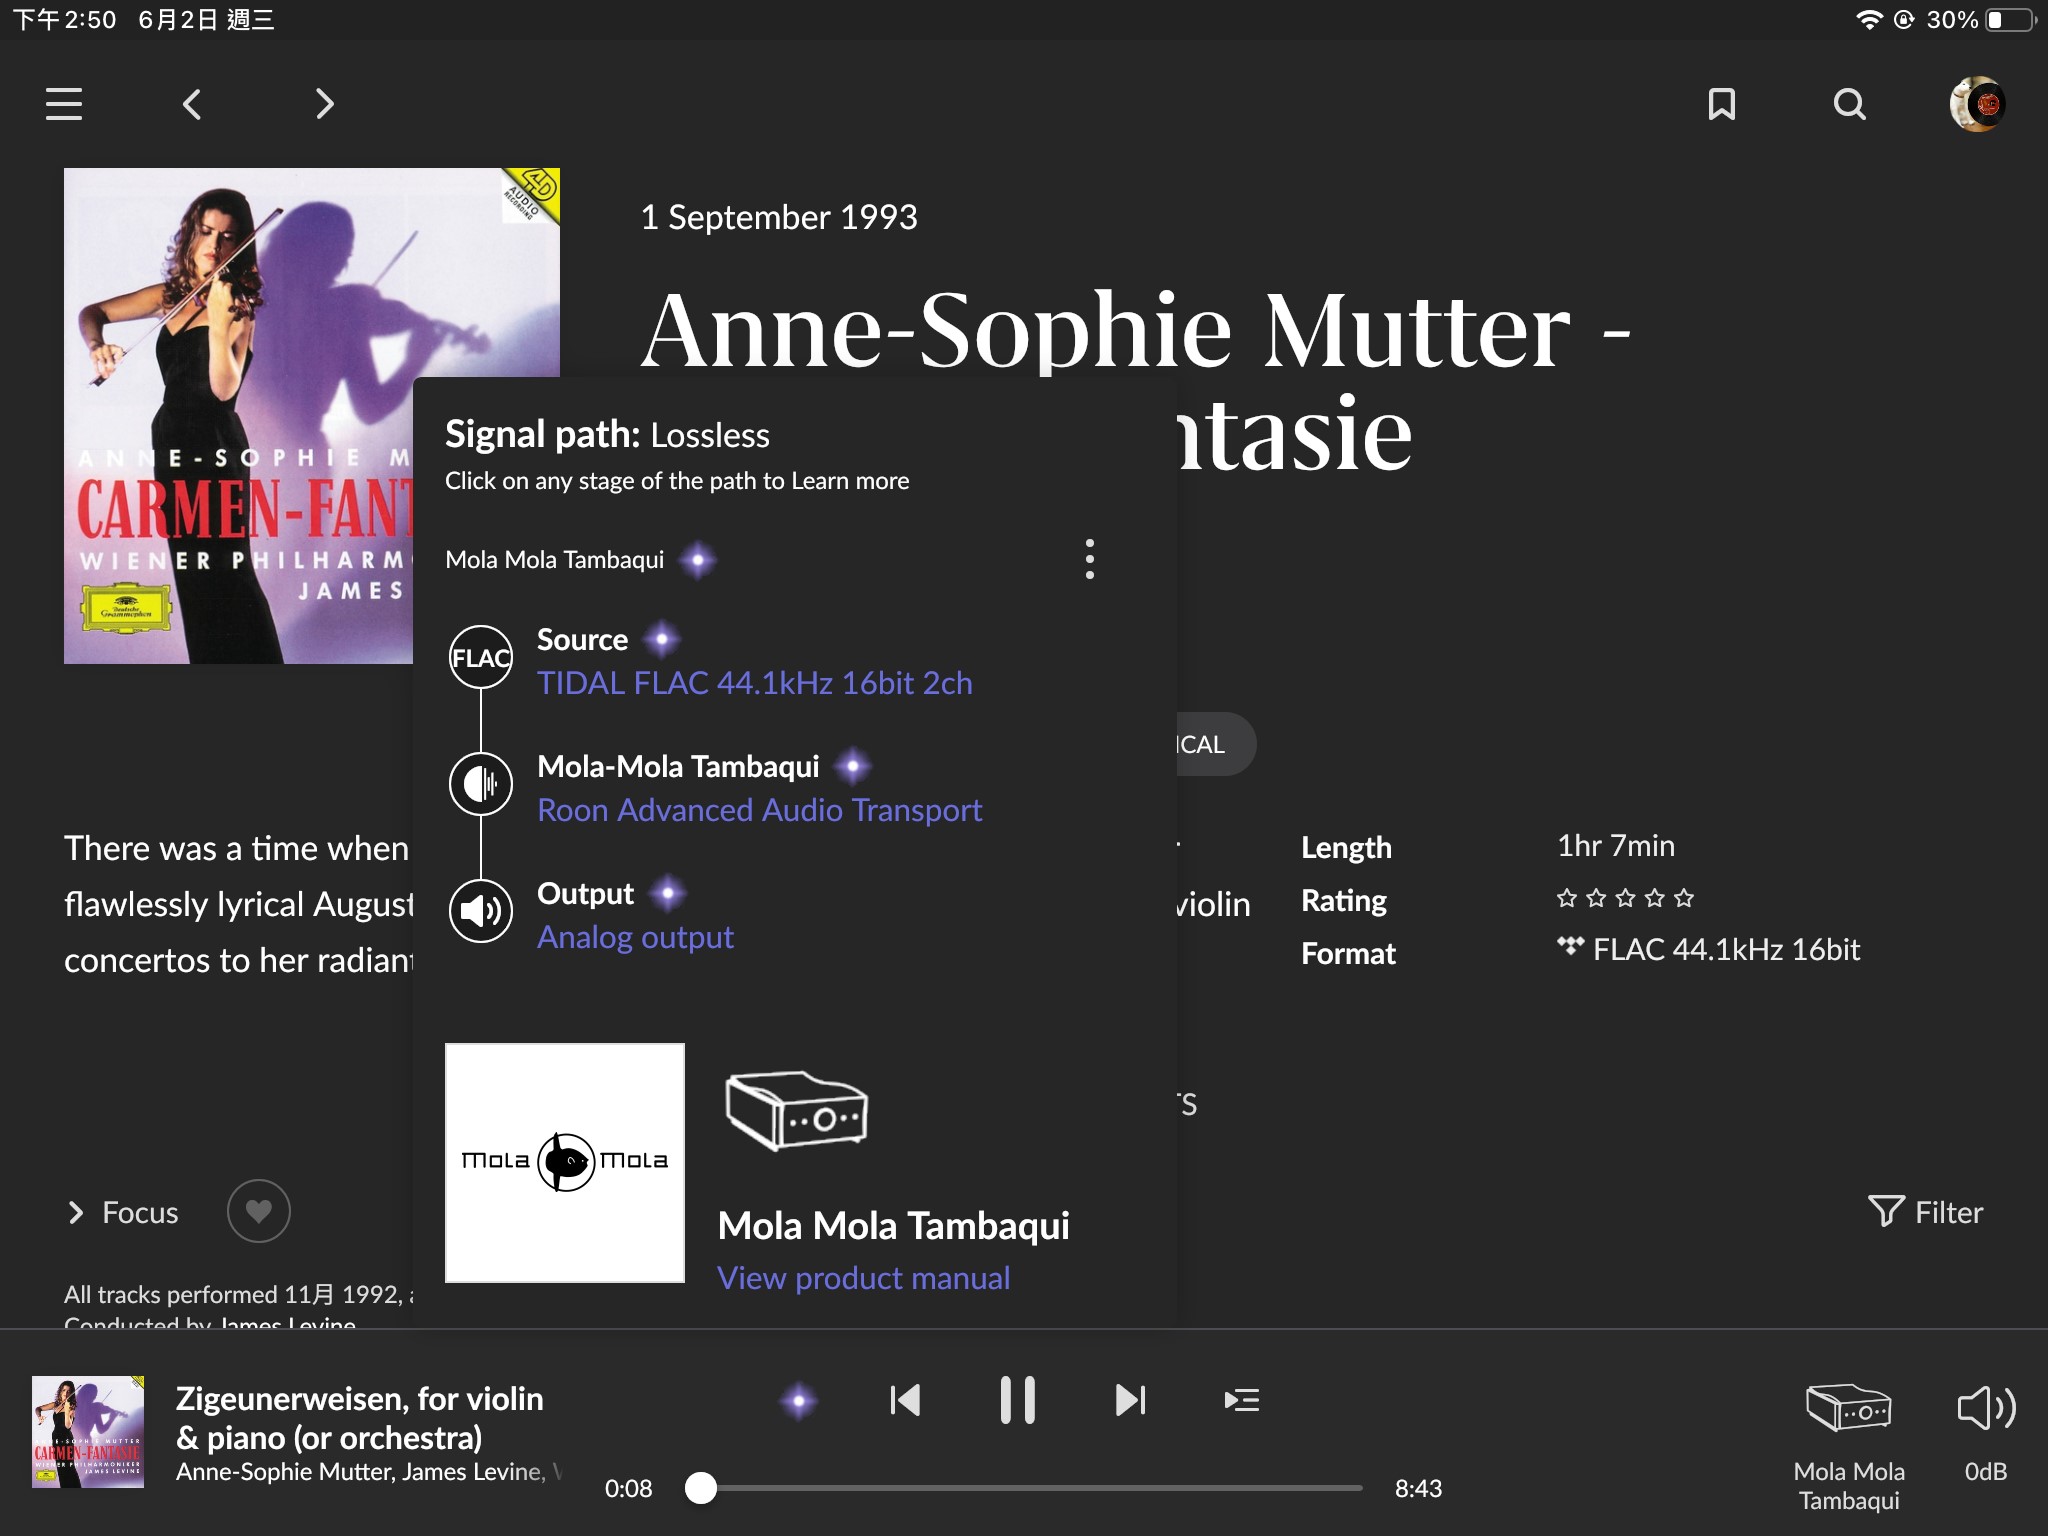The height and width of the screenshot is (1536, 2048).
Task: Click the quality star beside Source
Action: point(661,639)
